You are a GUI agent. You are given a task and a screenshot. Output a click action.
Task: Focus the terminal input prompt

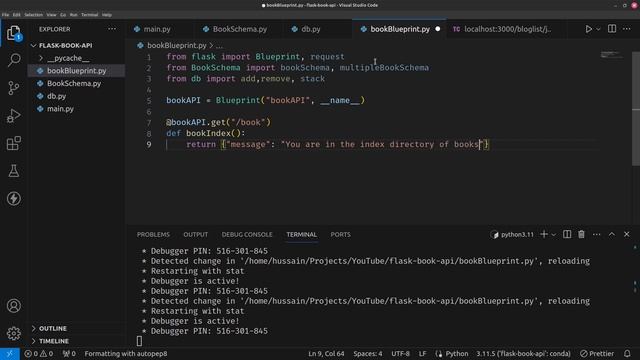(x=139, y=341)
